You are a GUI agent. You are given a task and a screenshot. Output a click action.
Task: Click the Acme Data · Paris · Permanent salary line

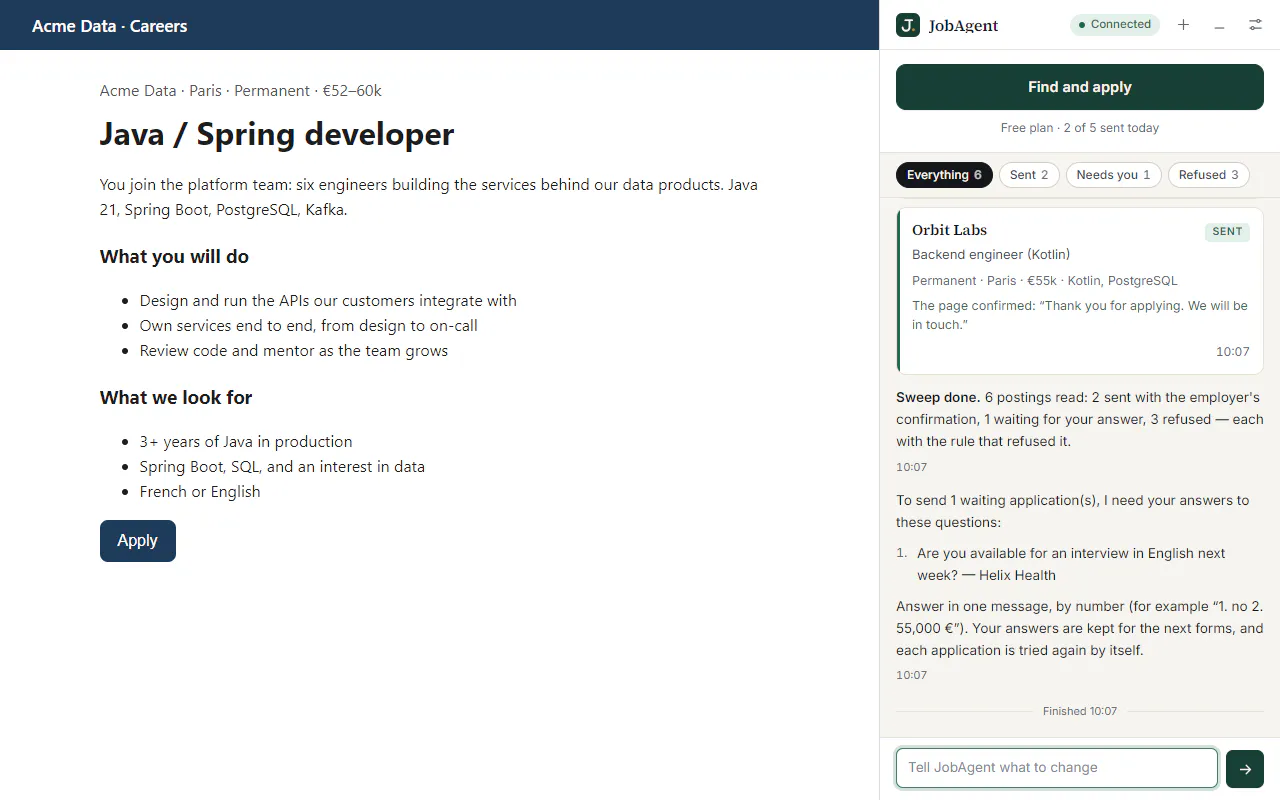point(241,91)
